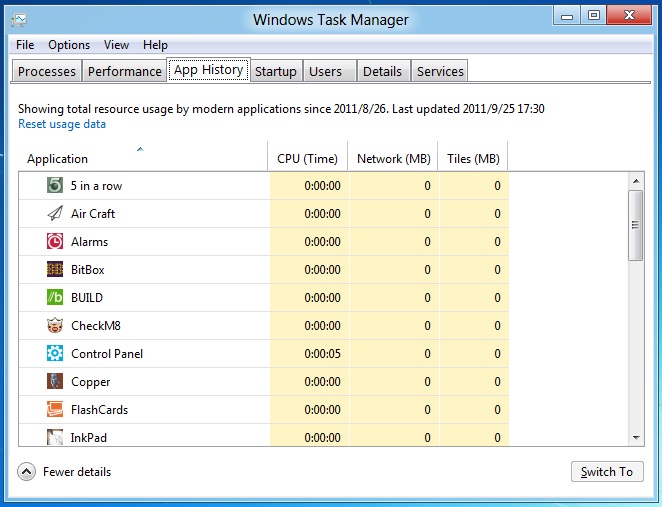This screenshot has width=662, height=507.
Task: Click the BitBox app icon
Action: pyautogui.click(x=55, y=269)
